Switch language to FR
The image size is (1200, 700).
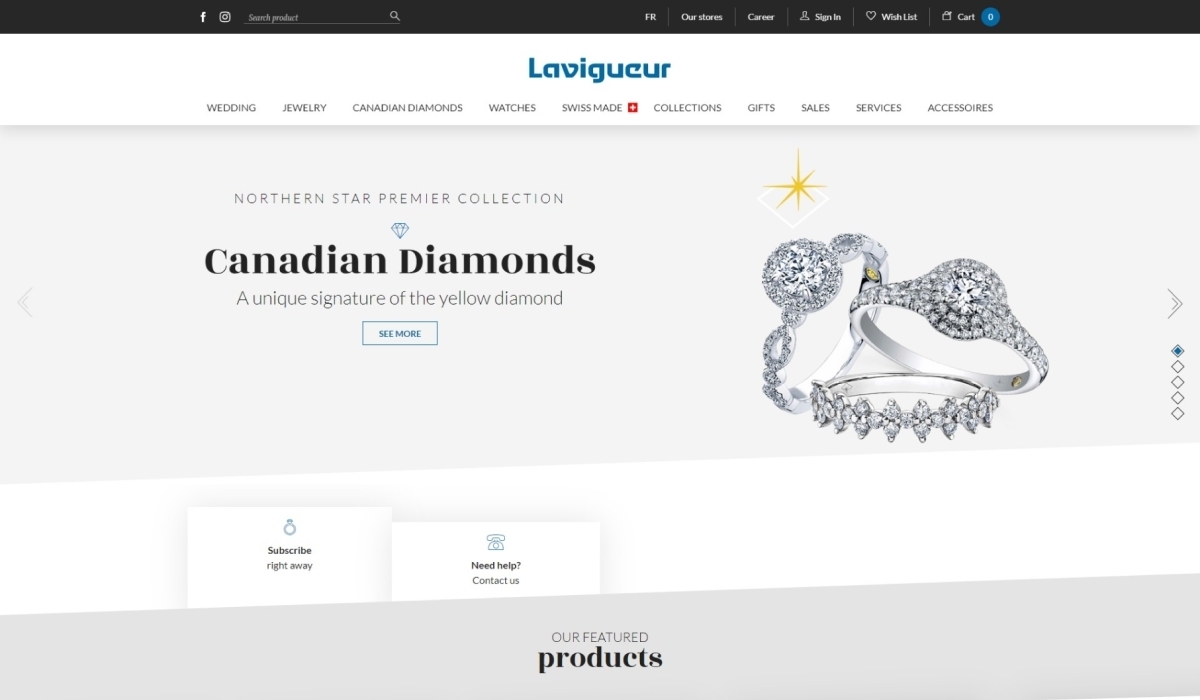click(x=651, y=17)
